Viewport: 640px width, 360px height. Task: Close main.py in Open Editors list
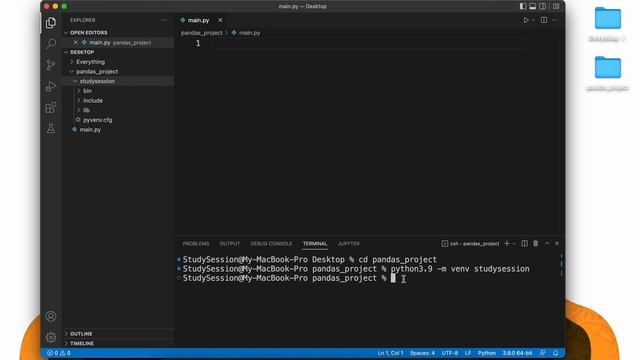coord(76,42)
